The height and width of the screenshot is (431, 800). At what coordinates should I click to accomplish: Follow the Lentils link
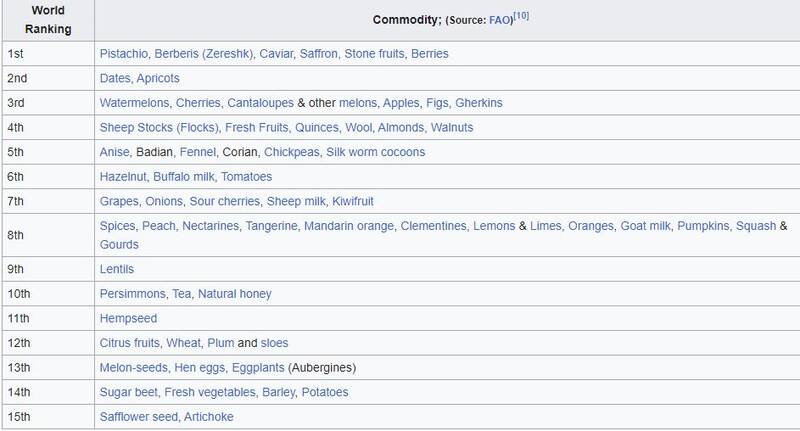[117, 269]
